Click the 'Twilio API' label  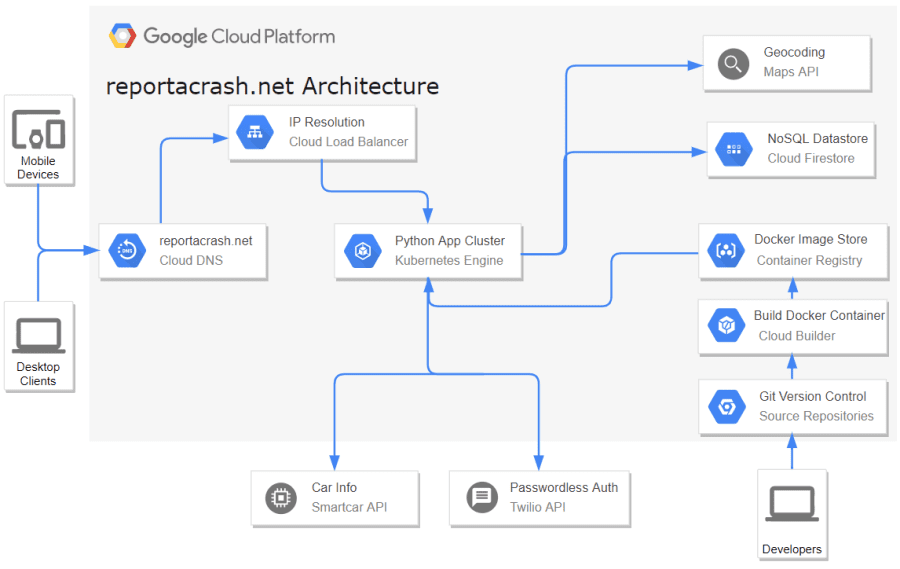(x=538, y=508)
